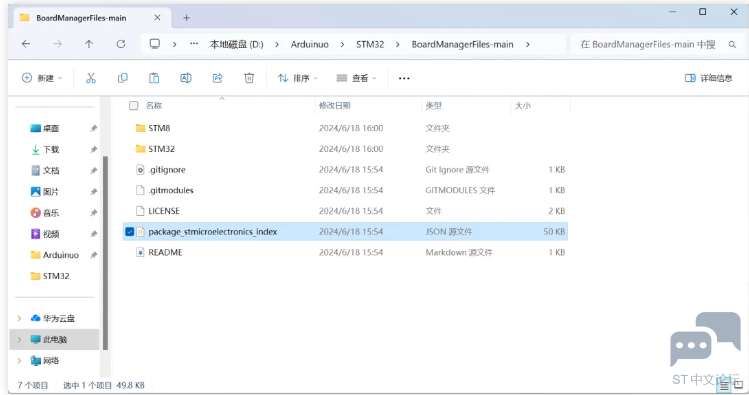Click the Delete trash can icon
Screen dimensions: 749x395
[249, 78]
